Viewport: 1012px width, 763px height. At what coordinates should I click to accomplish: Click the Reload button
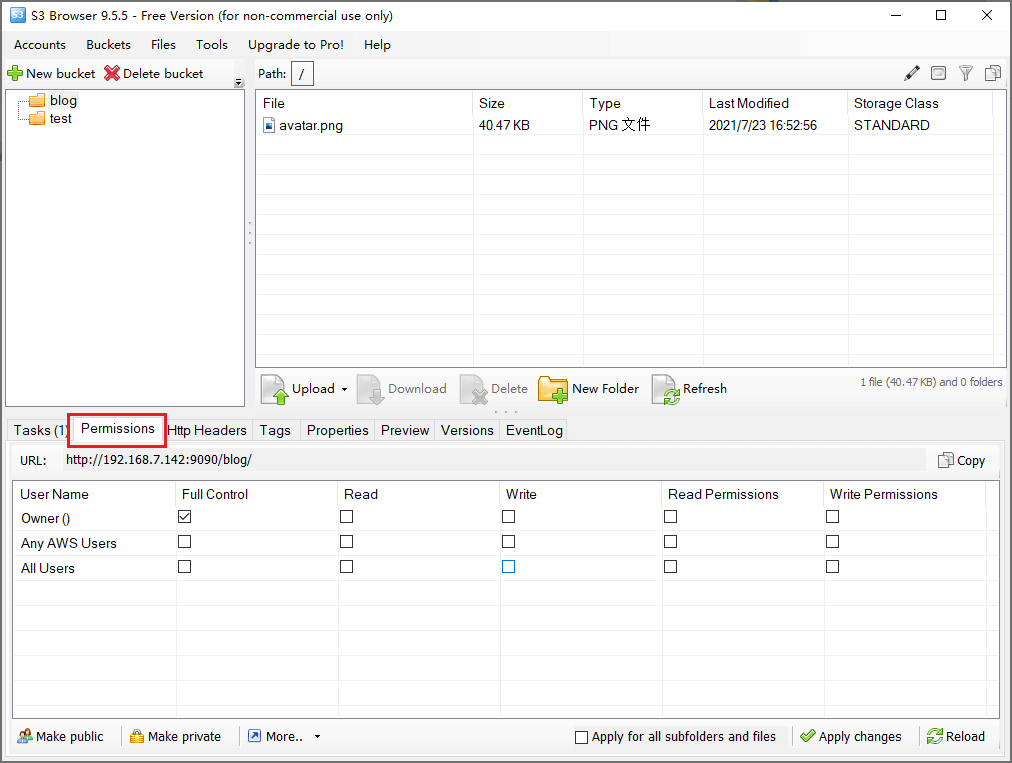pos(956,737)
